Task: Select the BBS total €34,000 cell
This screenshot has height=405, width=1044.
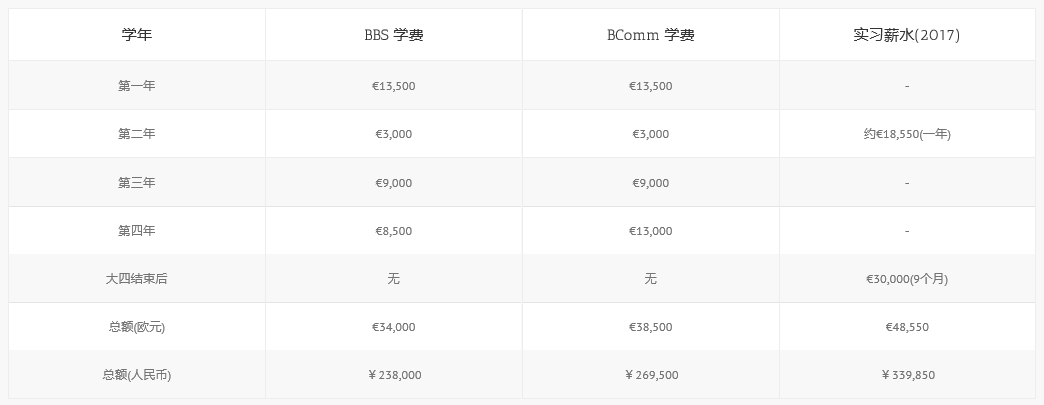Action: pos(393,327)
